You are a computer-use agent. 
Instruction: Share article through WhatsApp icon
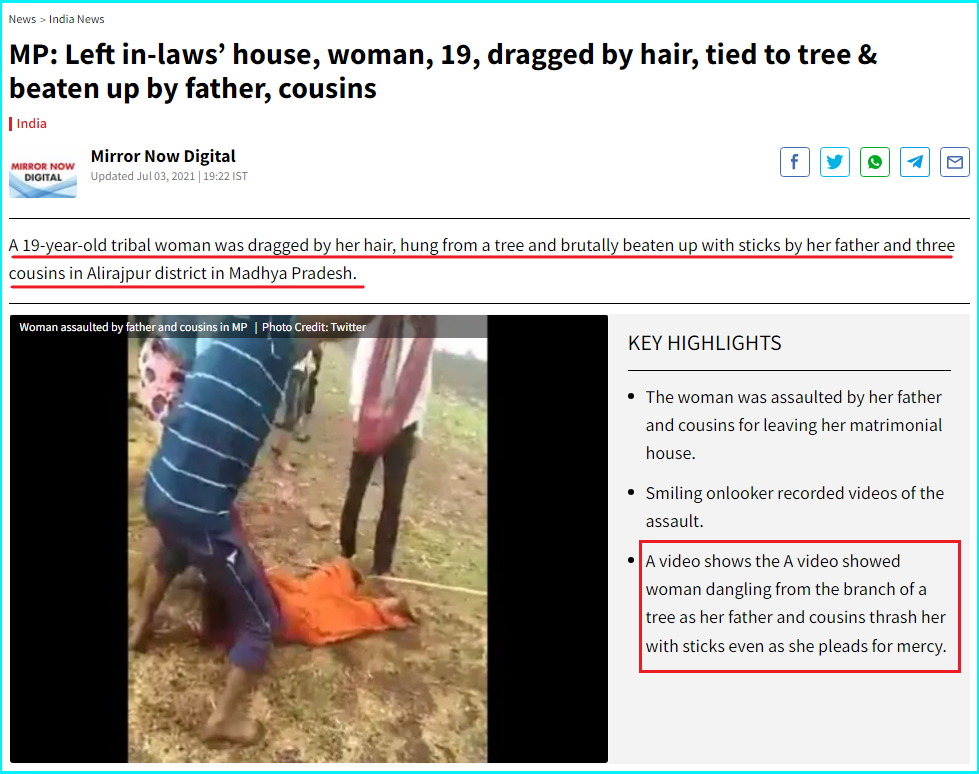click(875, 162)
